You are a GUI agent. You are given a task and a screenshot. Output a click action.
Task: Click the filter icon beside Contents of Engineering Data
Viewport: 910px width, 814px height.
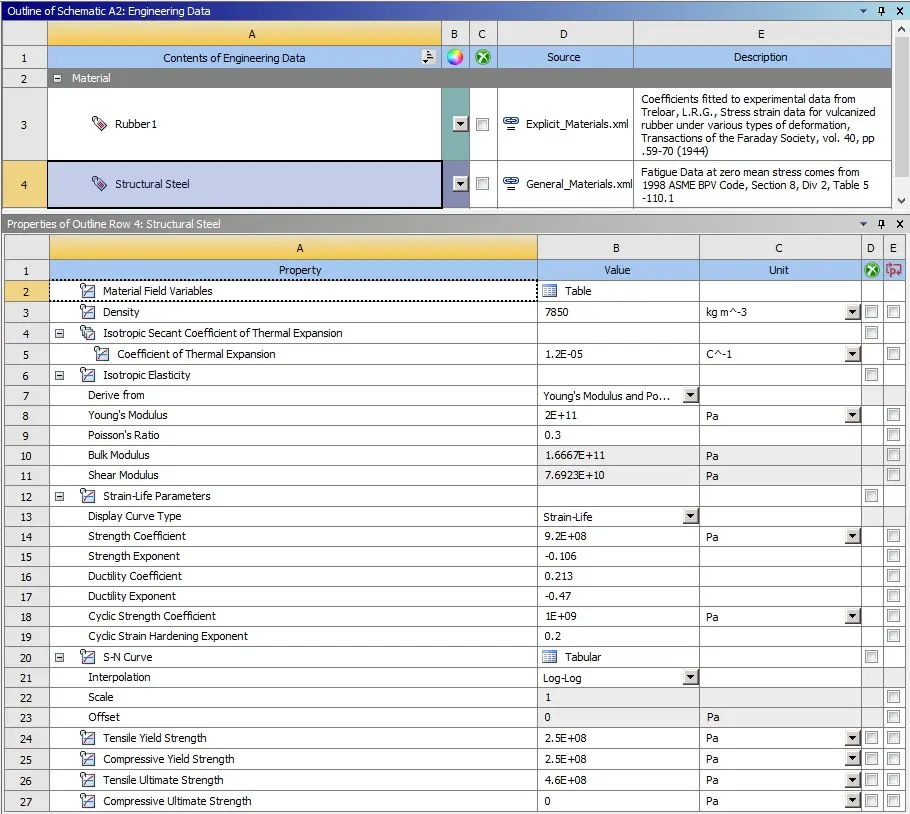pos(428,57)
